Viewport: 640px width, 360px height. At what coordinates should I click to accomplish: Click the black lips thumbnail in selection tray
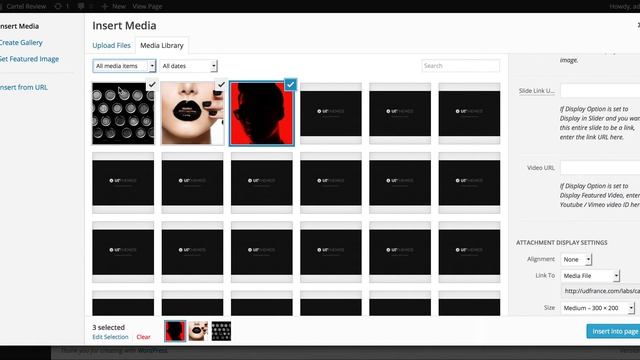coord(198,331)
